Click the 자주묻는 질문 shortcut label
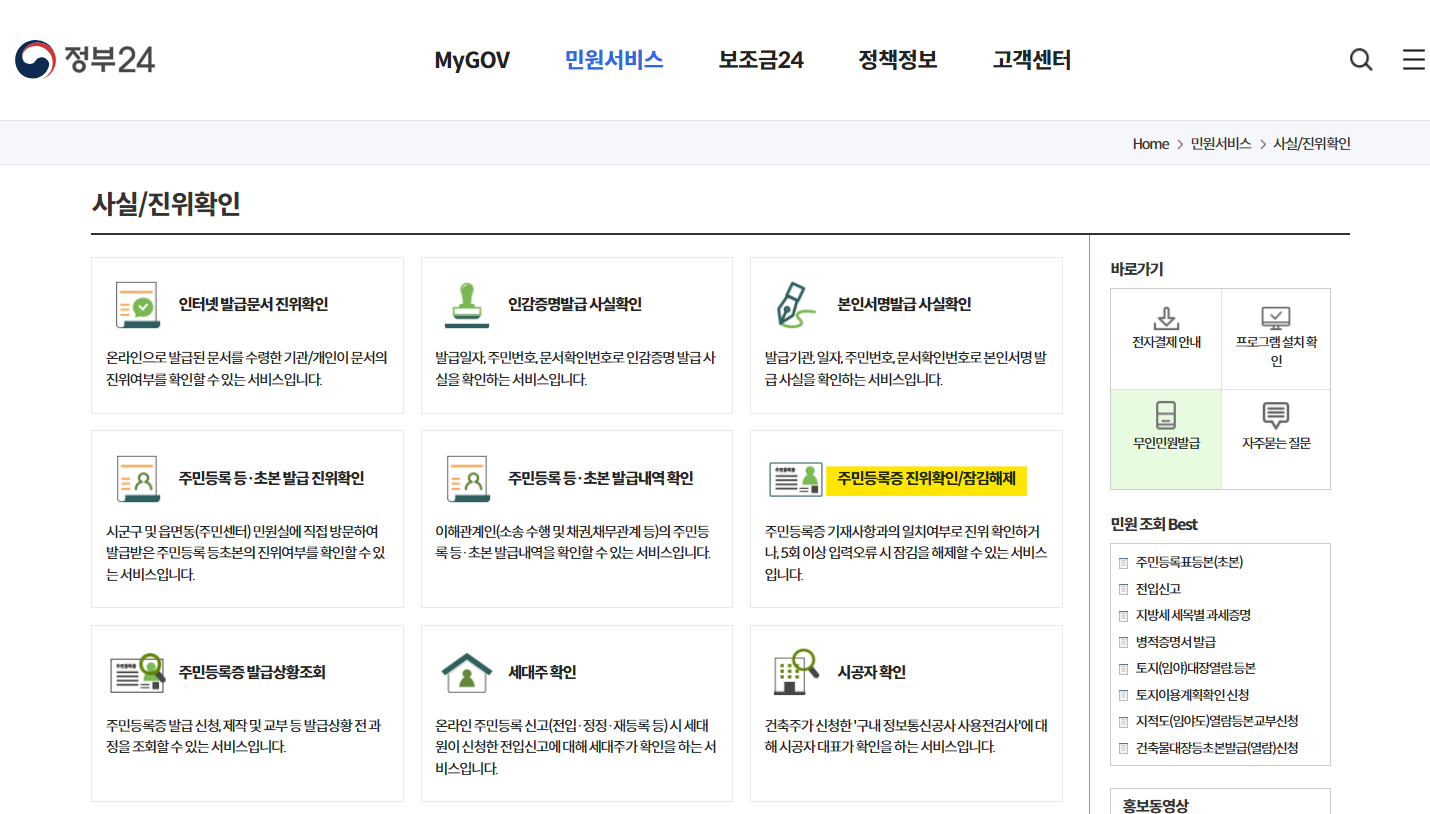Viewport: 1430px width, 814px height. point(1276,443)
